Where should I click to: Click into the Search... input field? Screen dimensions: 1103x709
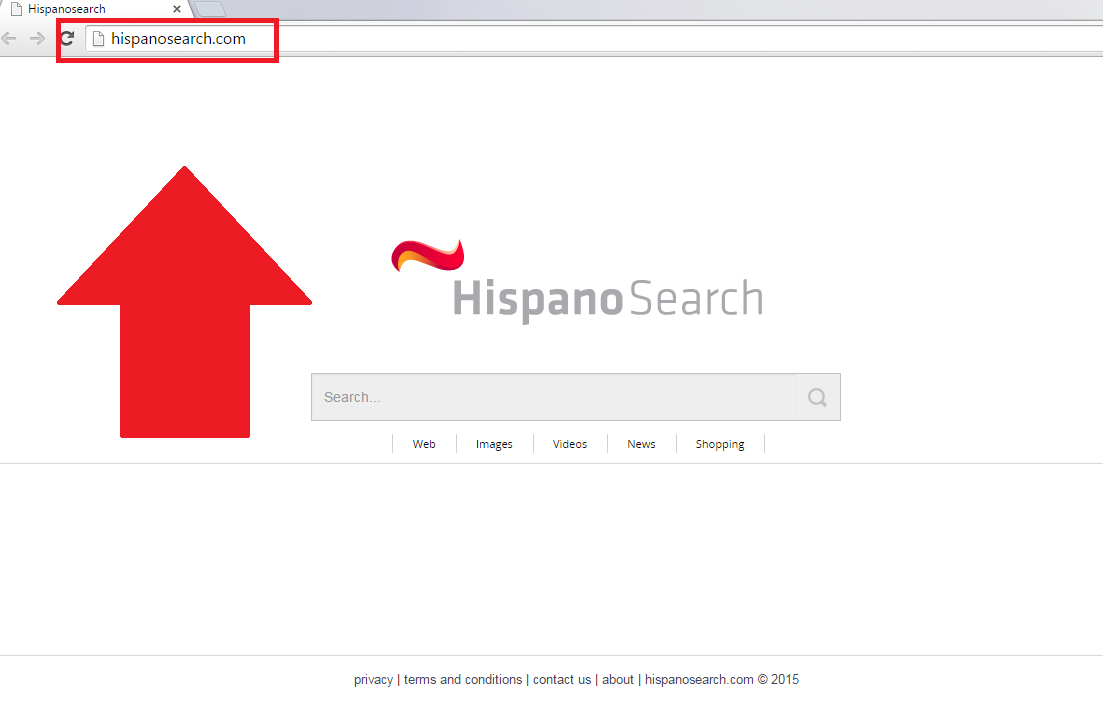click(x=553, y=397)
